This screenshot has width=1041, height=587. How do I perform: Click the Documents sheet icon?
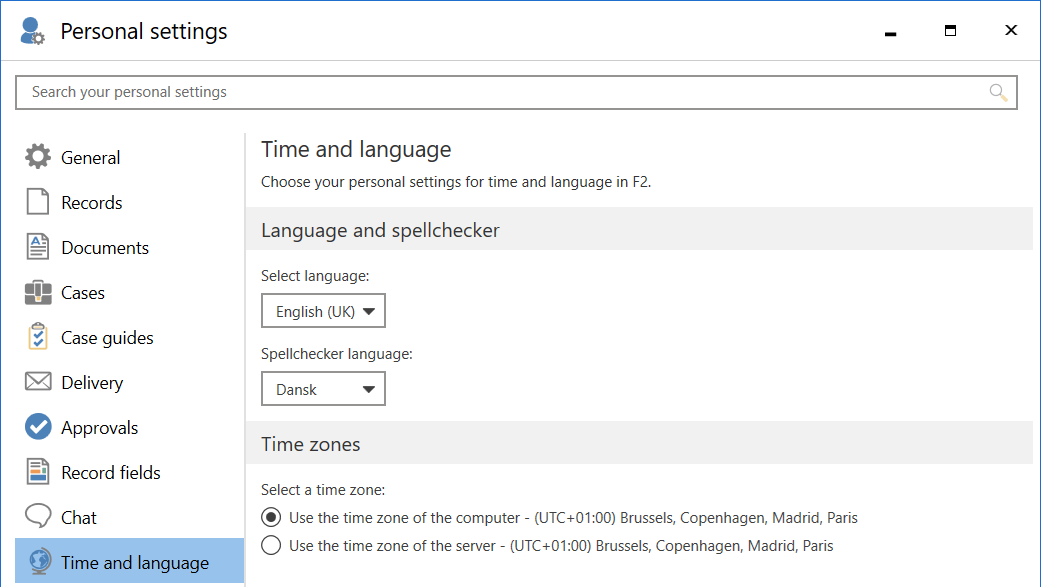38,246
